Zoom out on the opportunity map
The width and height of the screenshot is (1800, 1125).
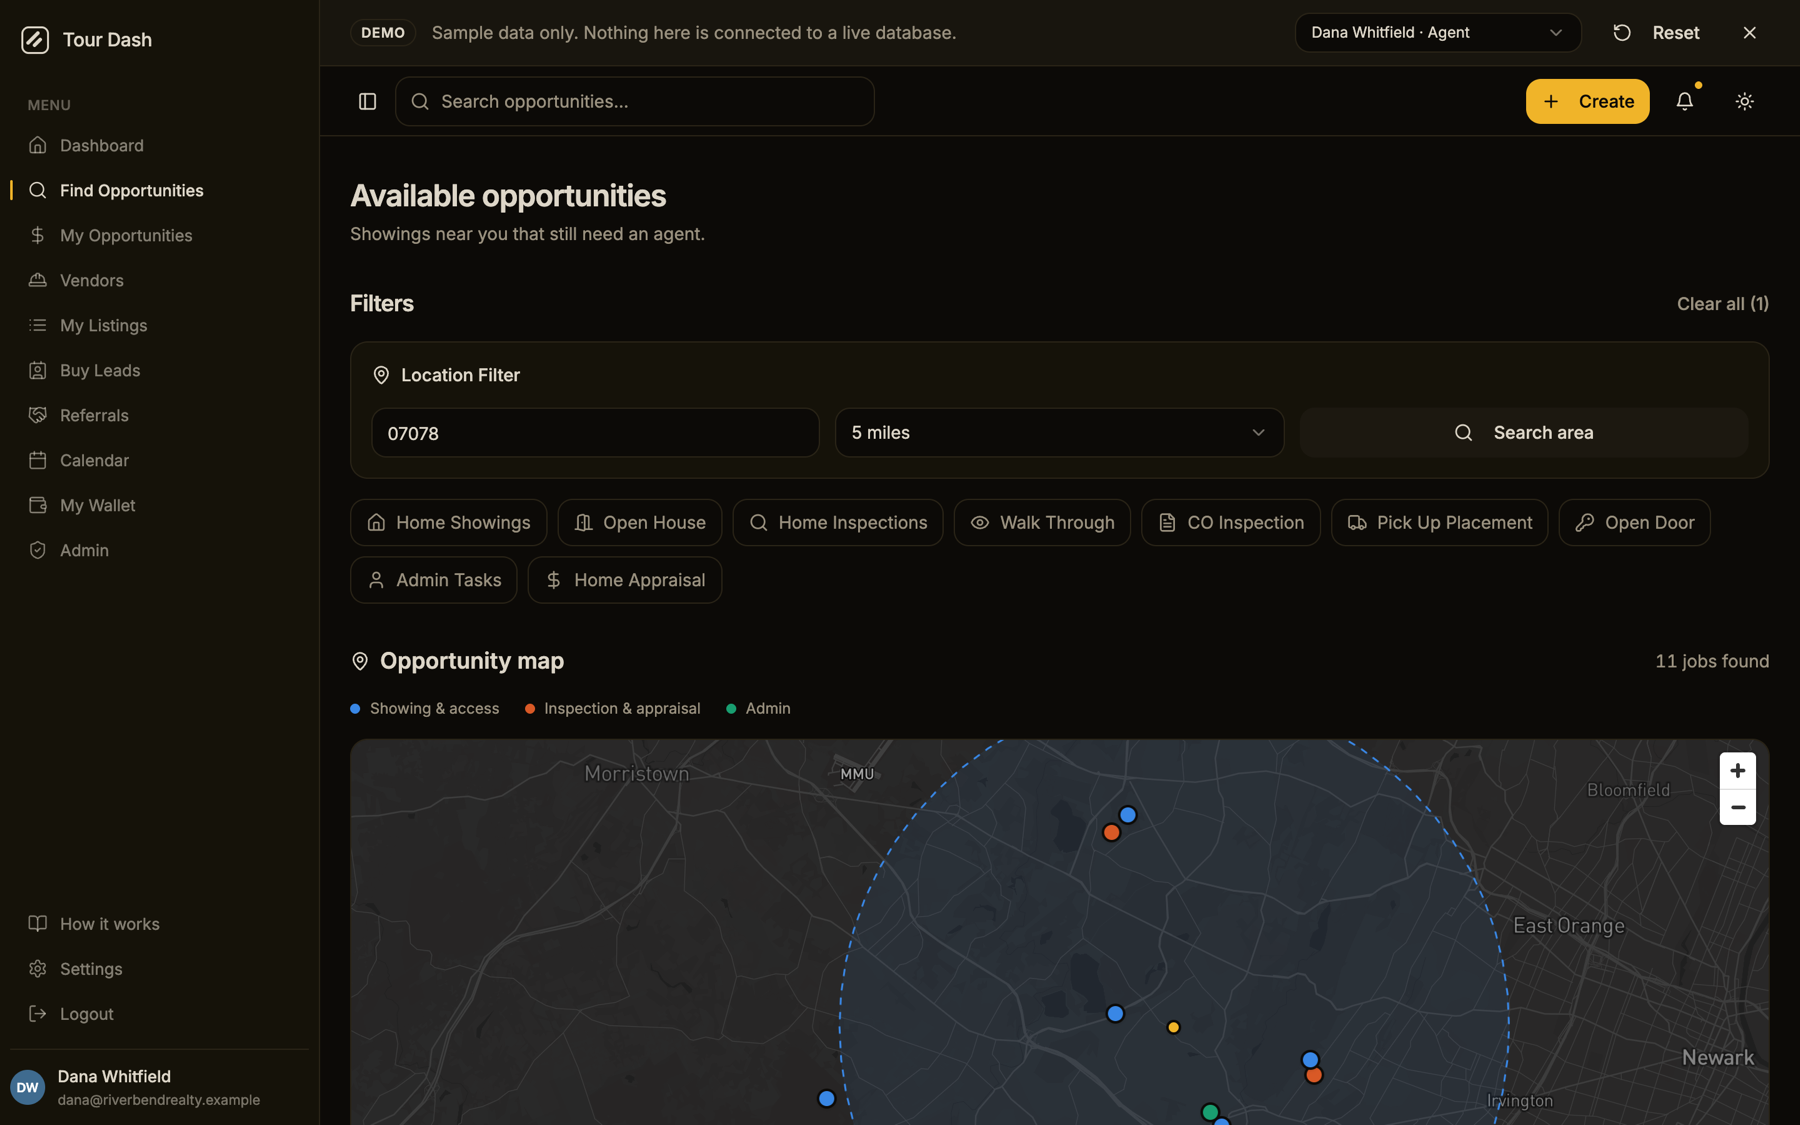coord(1737,807)
